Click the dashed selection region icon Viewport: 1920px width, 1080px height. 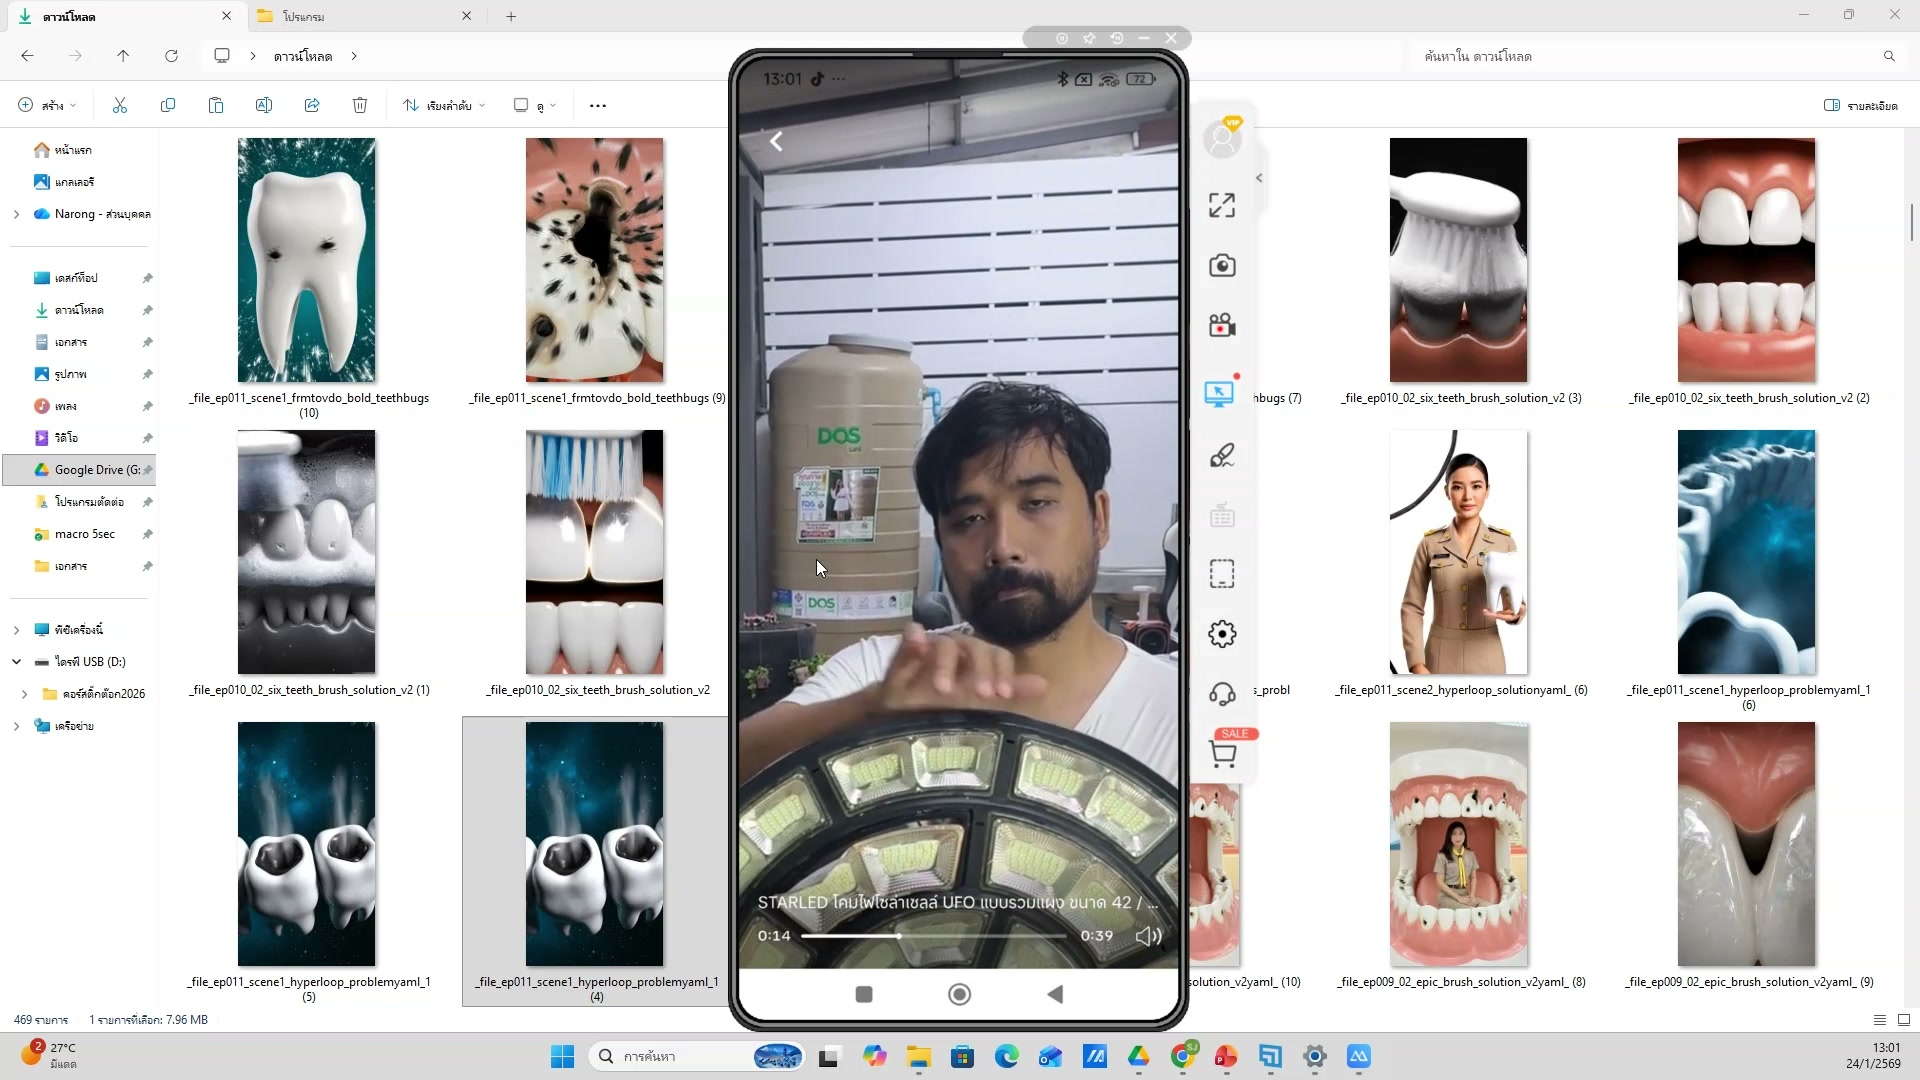[1221, 574]
